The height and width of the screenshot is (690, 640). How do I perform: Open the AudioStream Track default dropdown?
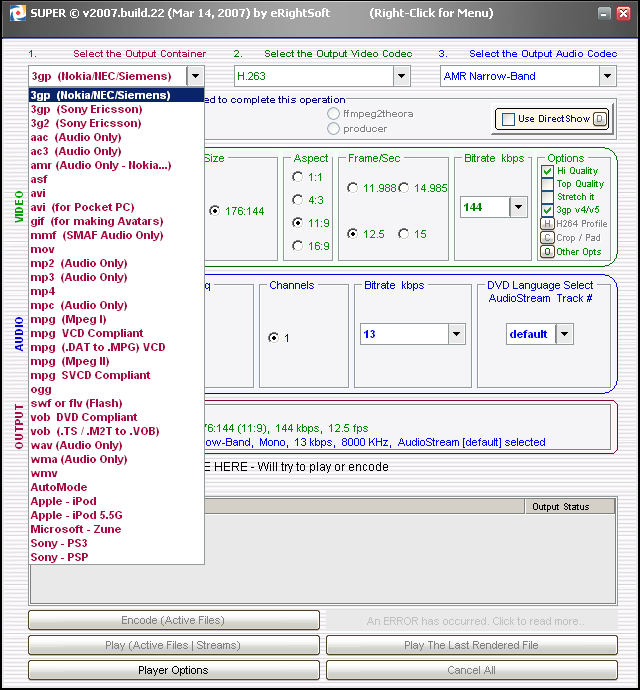tap(564, 334)
